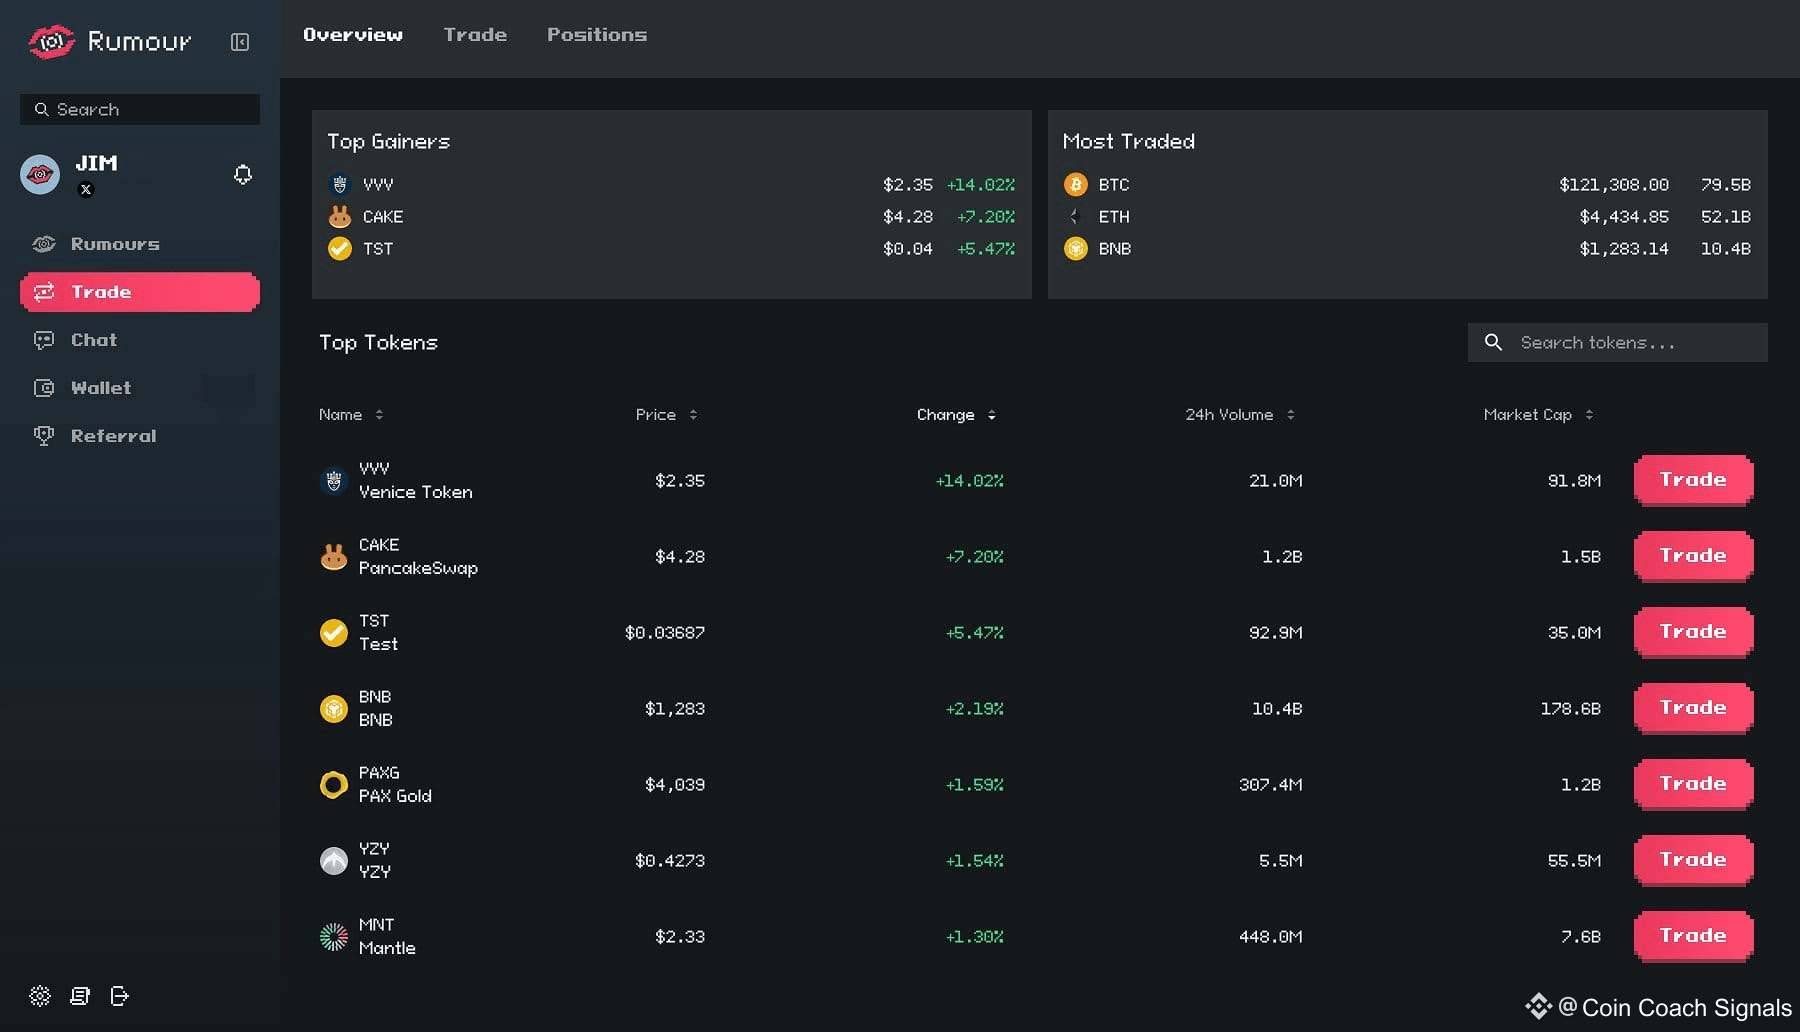Click the PancakeSwap CAKE icon in Top Tokens
This screenshot has width=1800, height=1032.
click(334, 557)
